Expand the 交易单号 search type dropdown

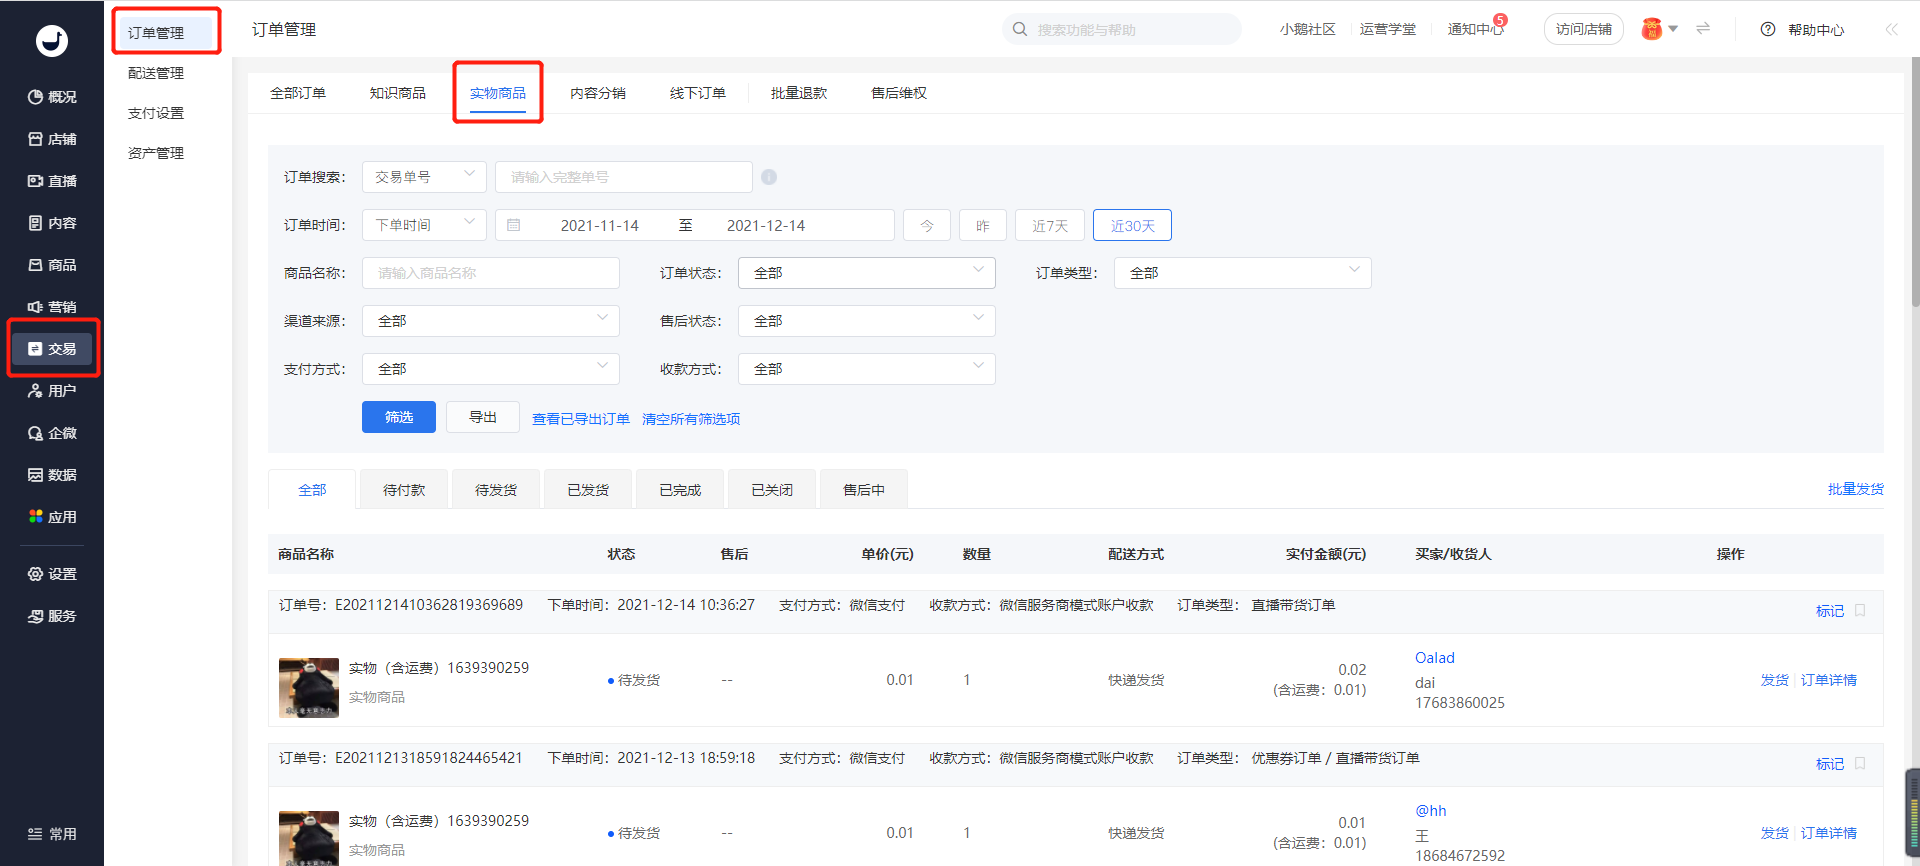424,177
